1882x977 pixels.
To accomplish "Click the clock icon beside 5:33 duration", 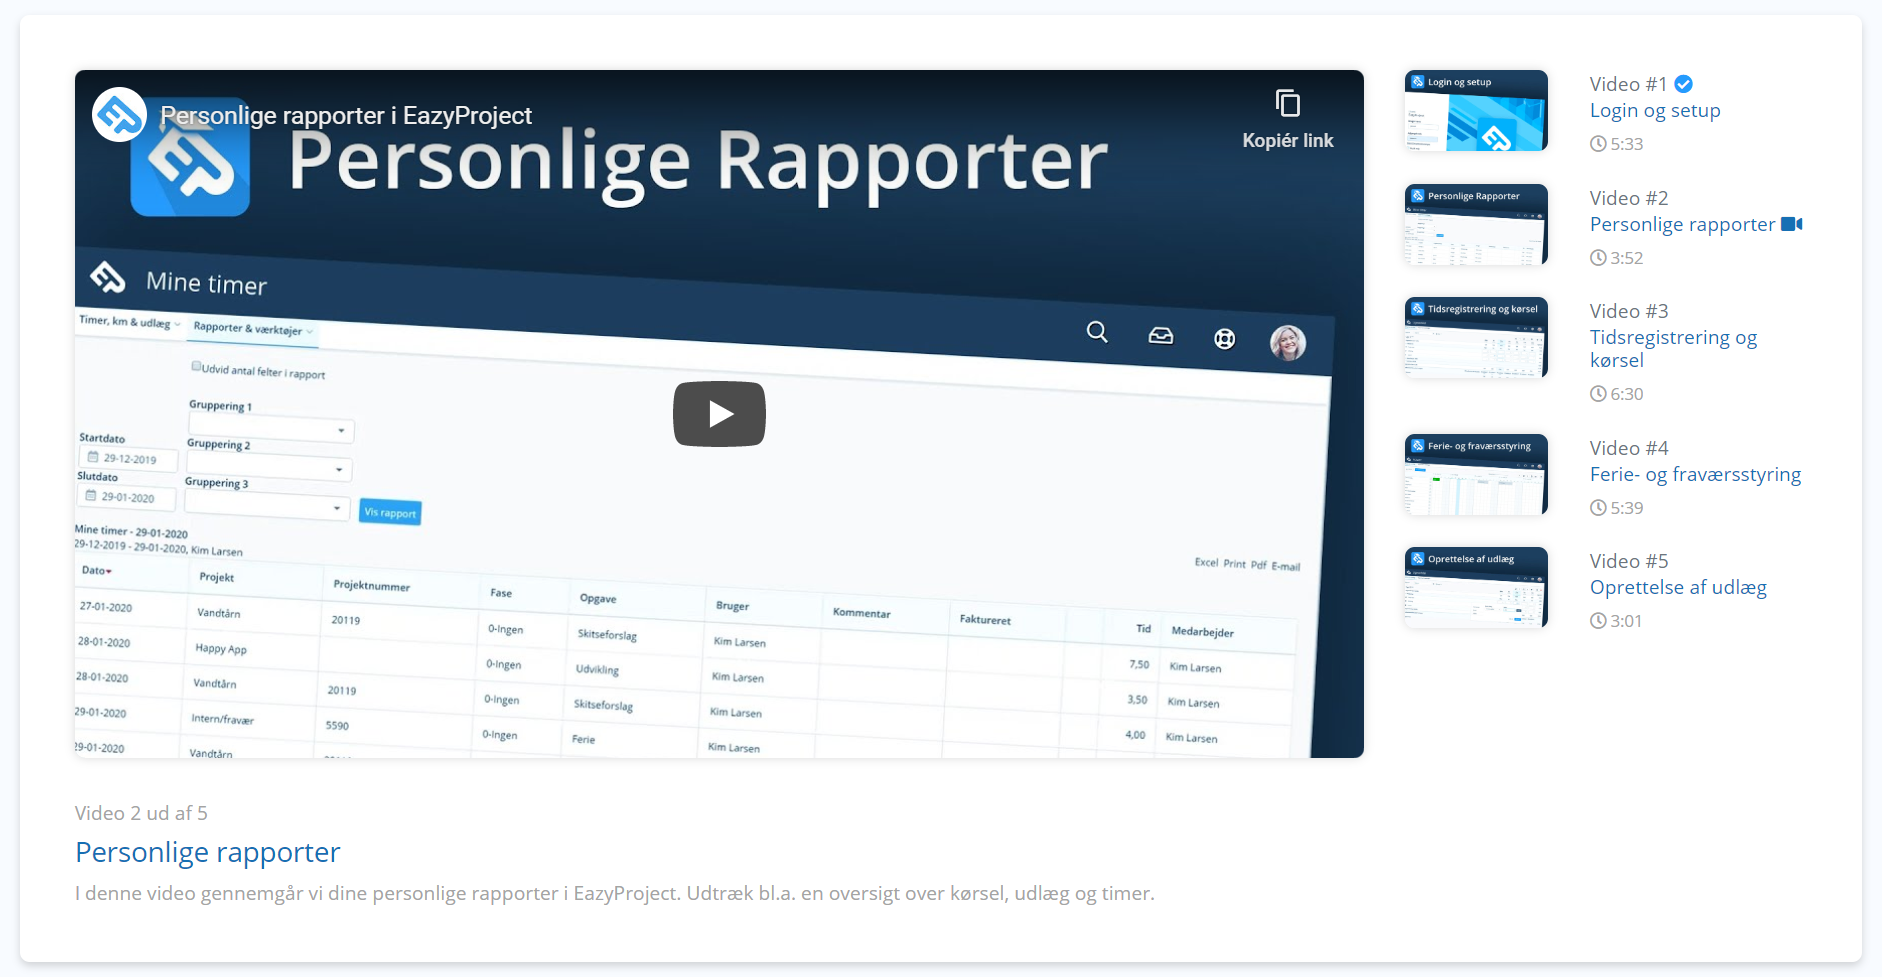I will (x=1598, y=144).
